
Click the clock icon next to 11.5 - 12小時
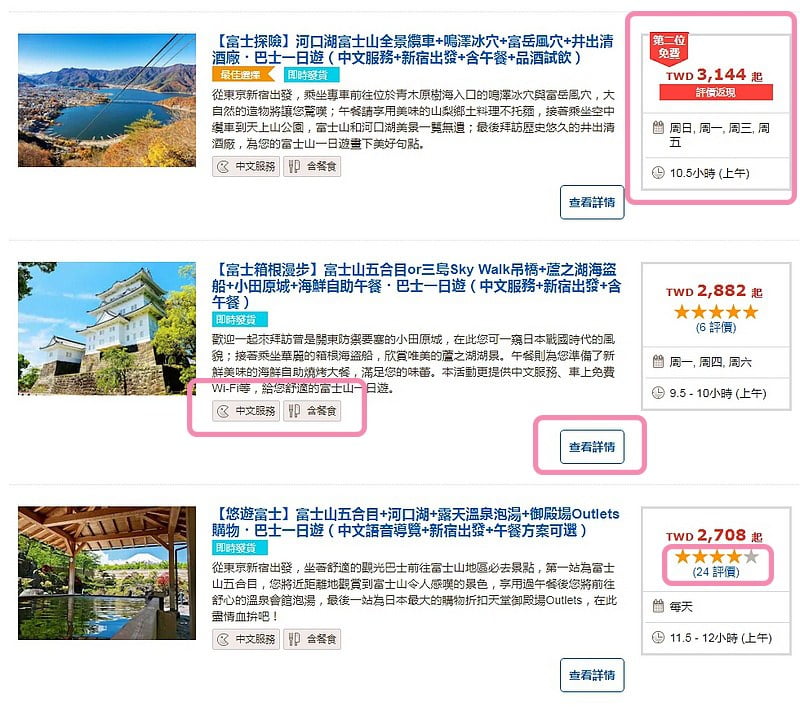point(658,637)
